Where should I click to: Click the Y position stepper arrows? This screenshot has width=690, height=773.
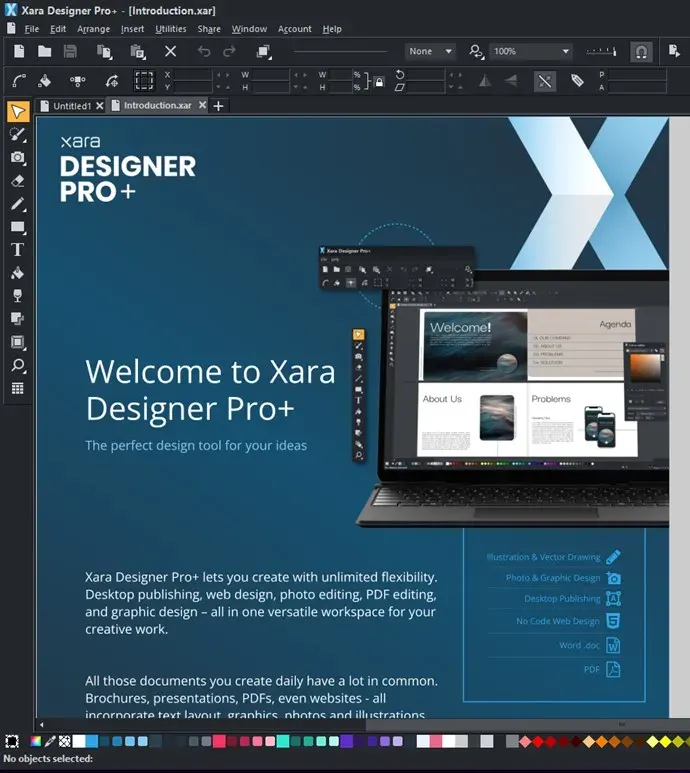[223, 87]
